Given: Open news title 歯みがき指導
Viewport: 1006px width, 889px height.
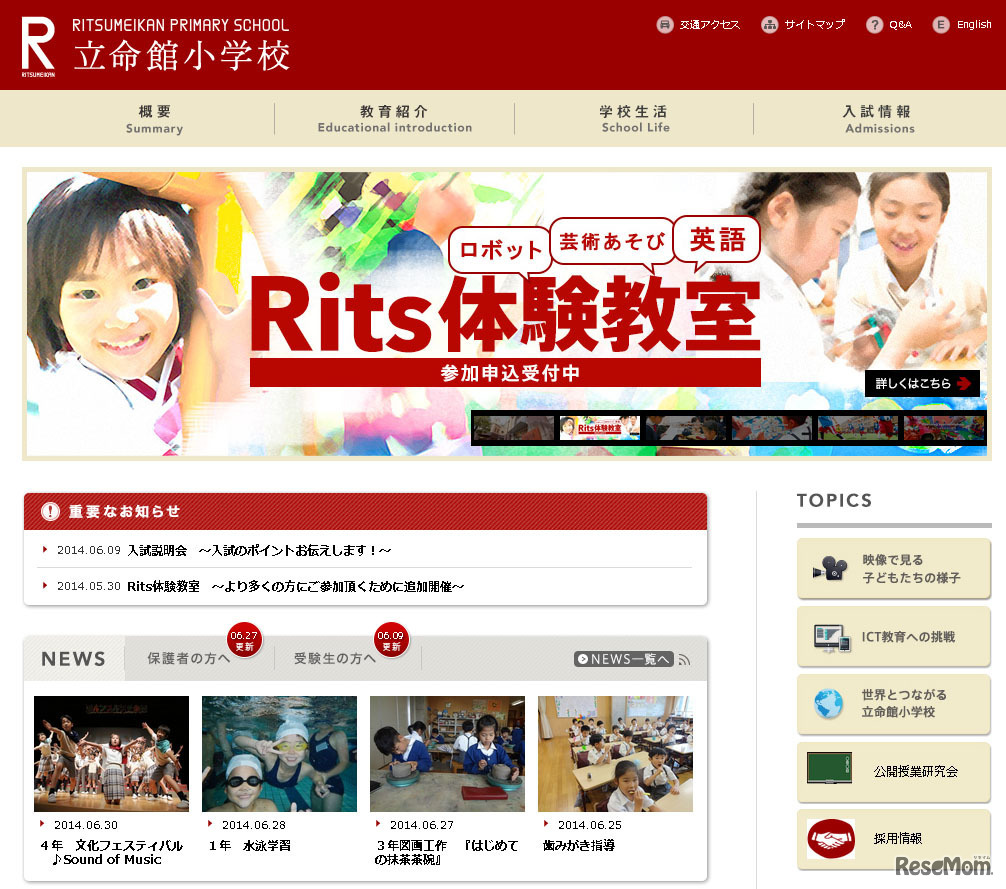Looking at the screenshot, I should (x=579, y=845).
